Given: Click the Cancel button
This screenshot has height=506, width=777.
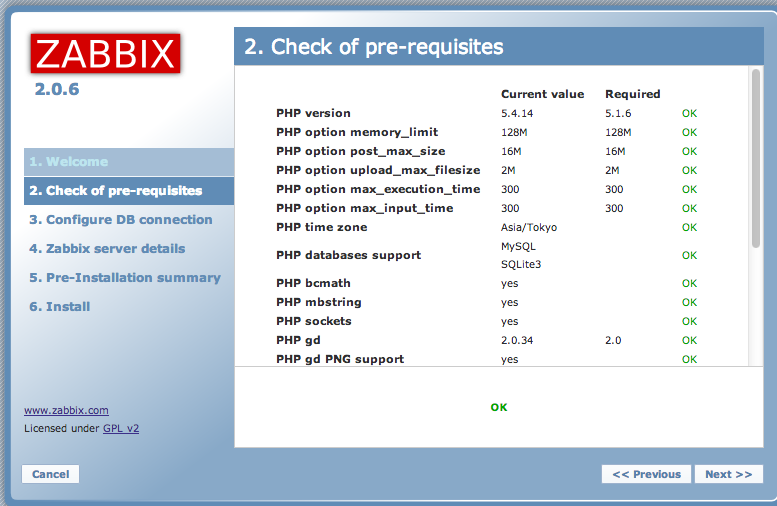Looking at the screenshot, I should (x=51, y=474).
